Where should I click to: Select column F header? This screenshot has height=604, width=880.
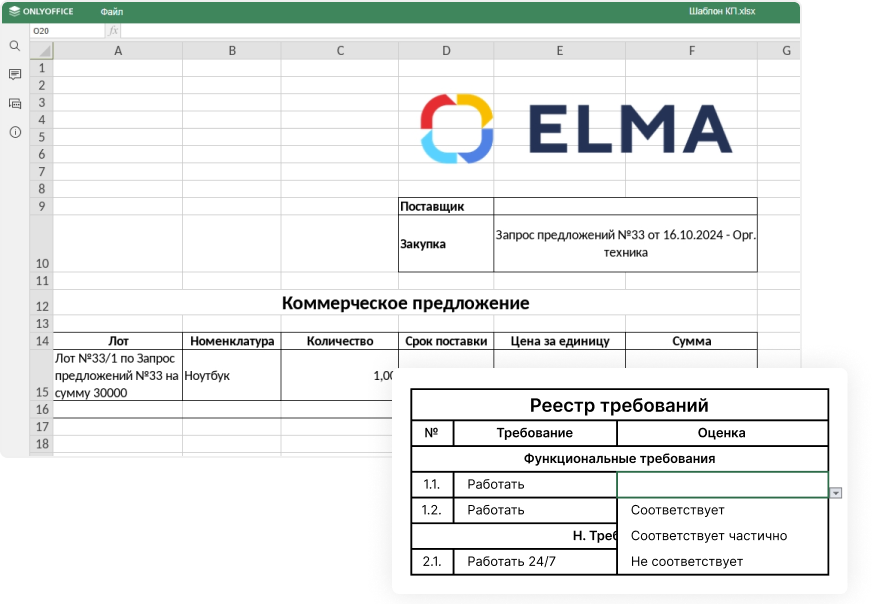[x=691, y=51]
